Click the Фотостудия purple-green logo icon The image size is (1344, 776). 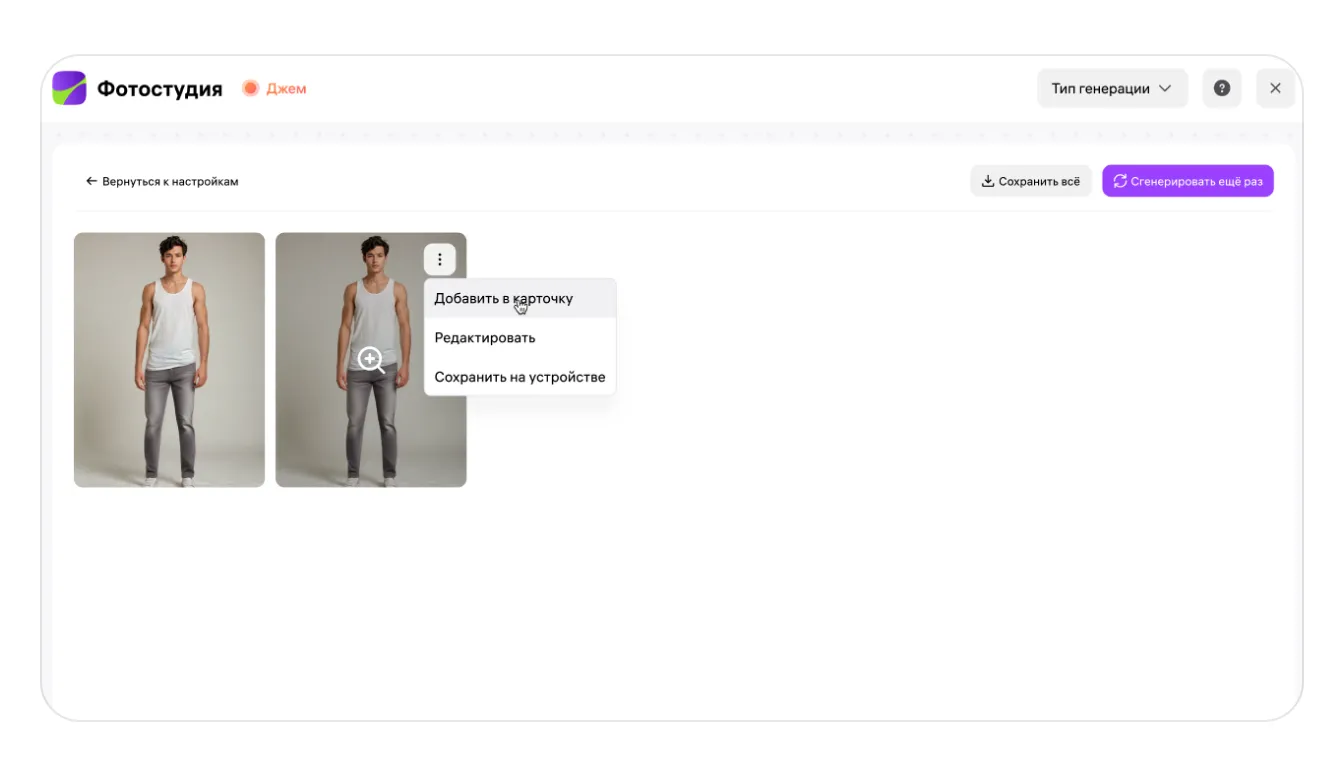tap(69, 89)
